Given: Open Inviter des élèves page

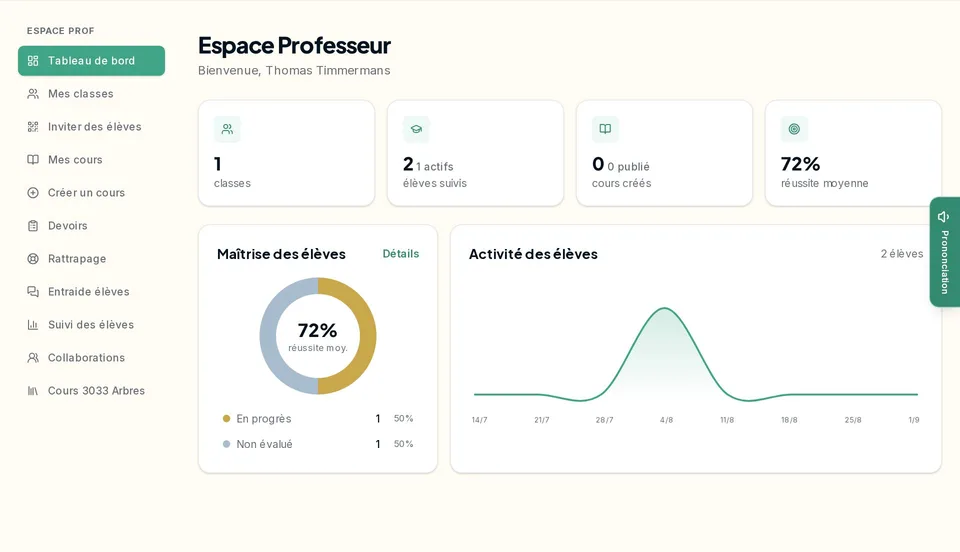Looking at the screenshot, I should pos(91,127).
